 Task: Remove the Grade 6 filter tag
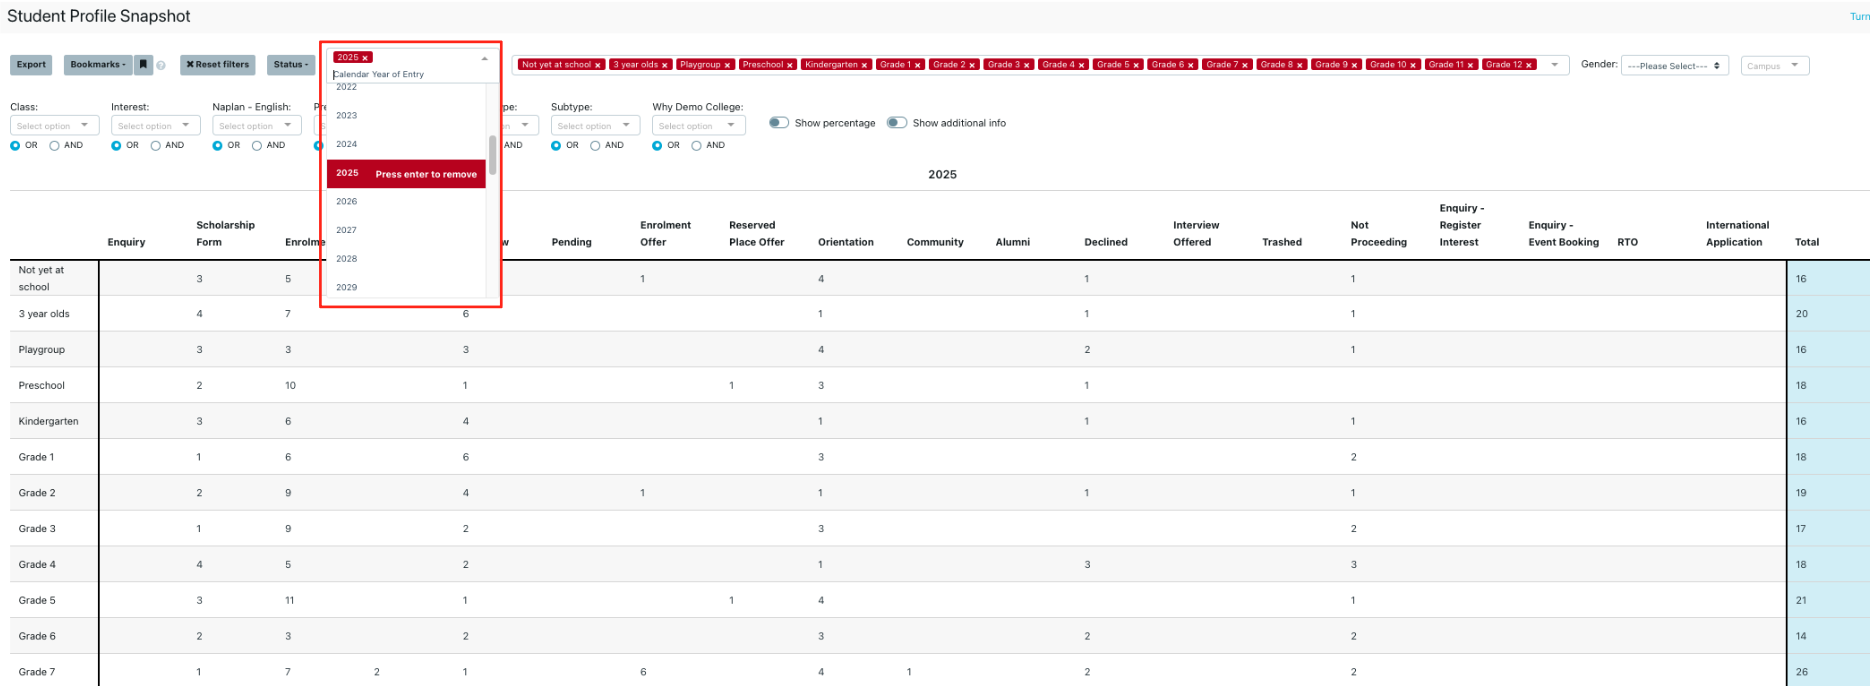pos(1190,65)
